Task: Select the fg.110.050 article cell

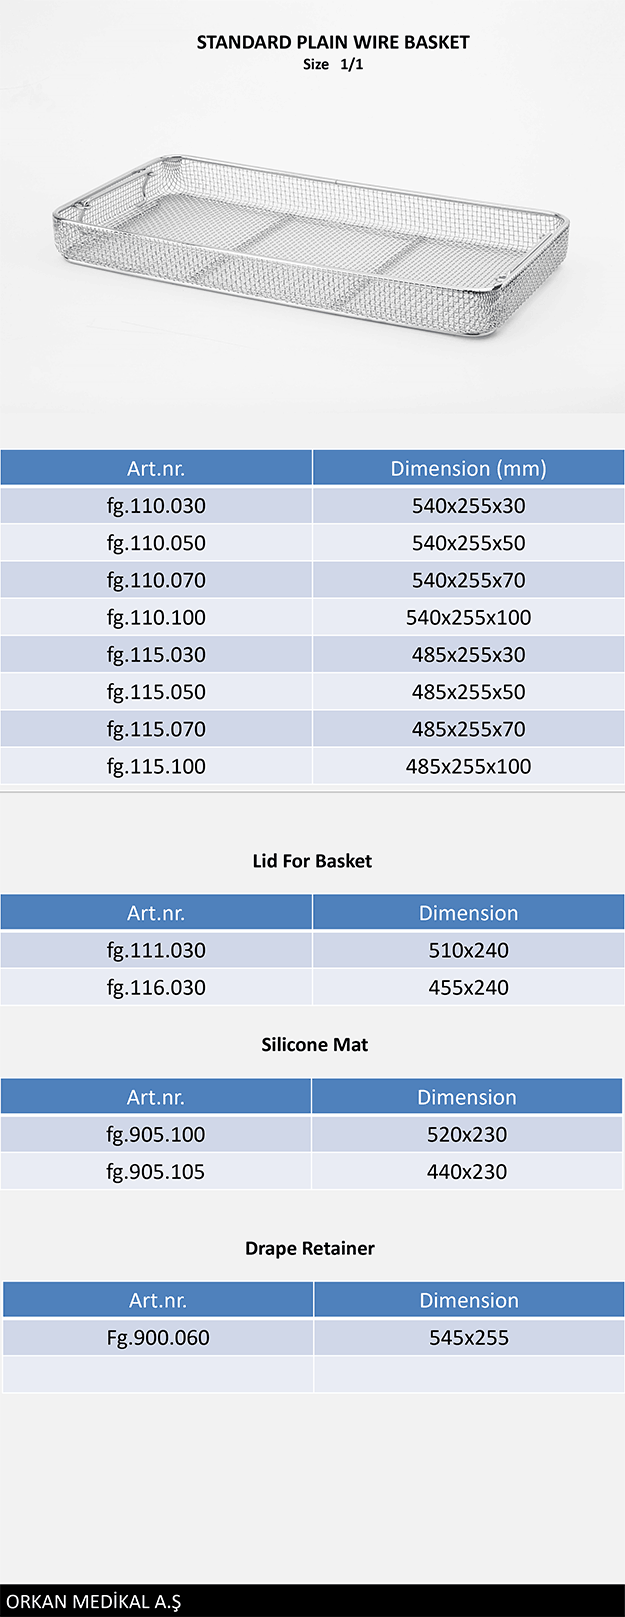Action: pyautogui.click(x=156, y=543)
